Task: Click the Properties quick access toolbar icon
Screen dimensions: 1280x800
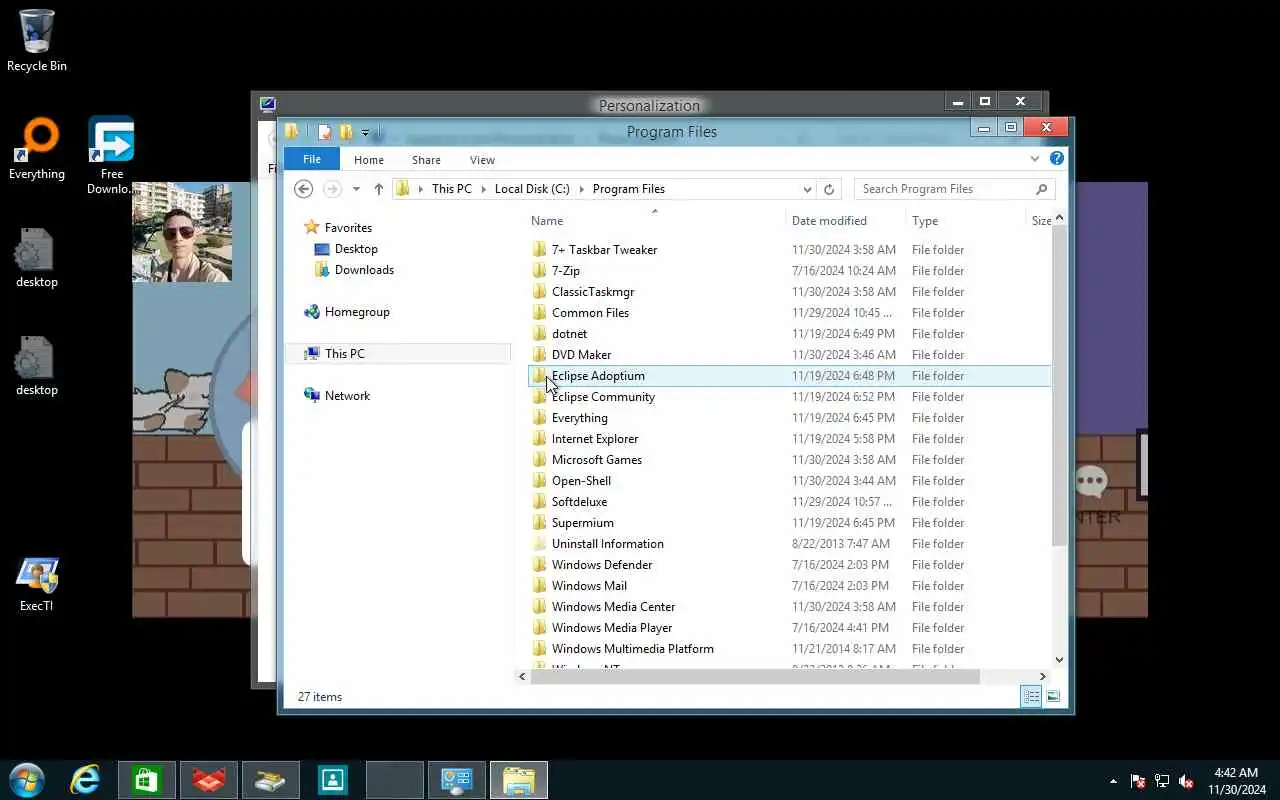Action: tap(324, 132)
